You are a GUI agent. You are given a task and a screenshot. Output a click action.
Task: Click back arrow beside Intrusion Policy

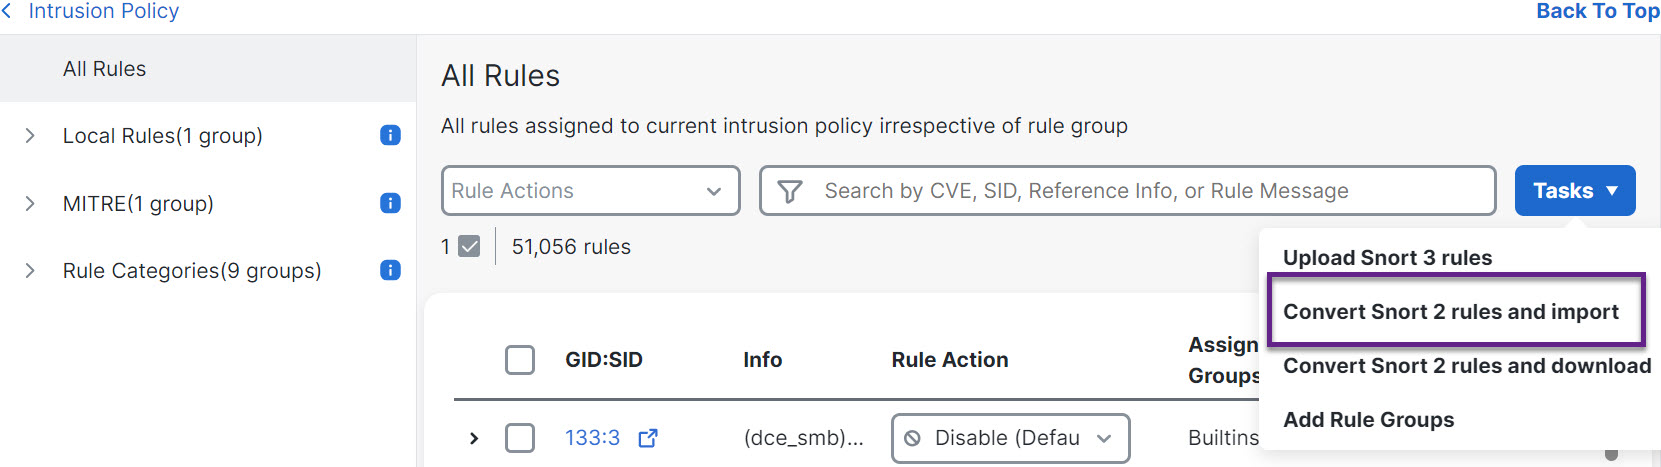[8, 11]
